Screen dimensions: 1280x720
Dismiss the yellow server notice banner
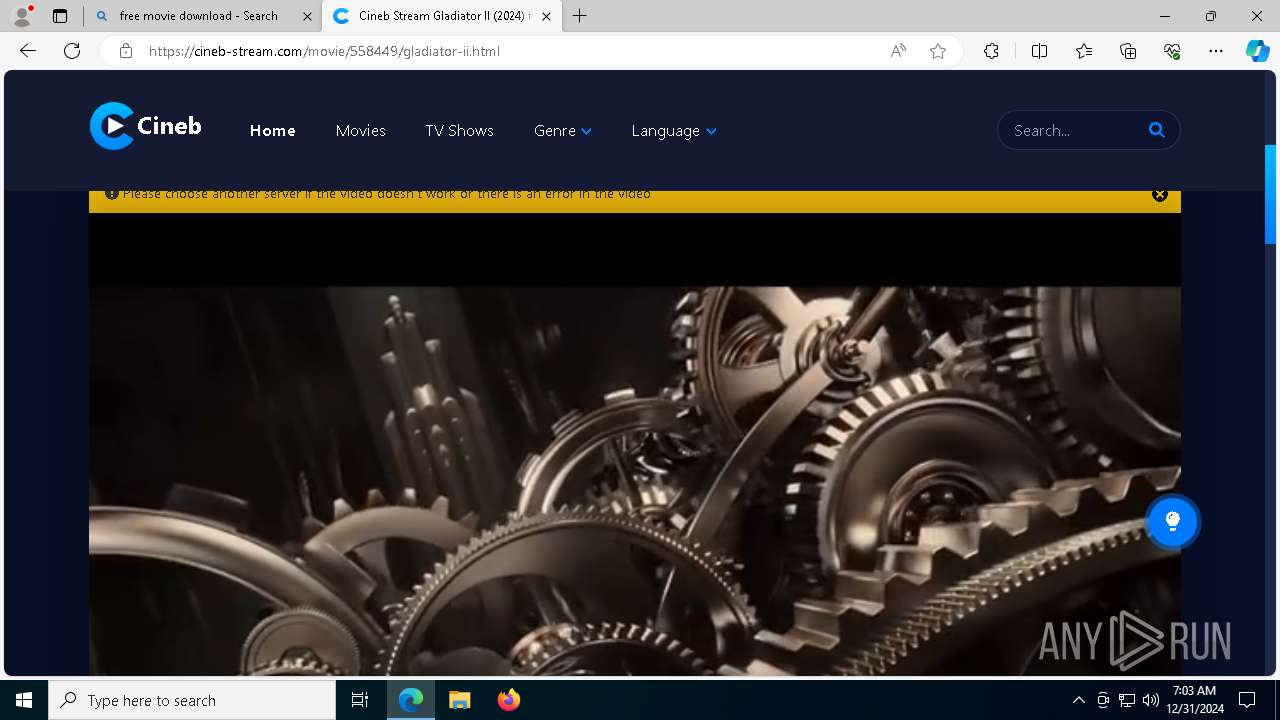[1160, 195]
